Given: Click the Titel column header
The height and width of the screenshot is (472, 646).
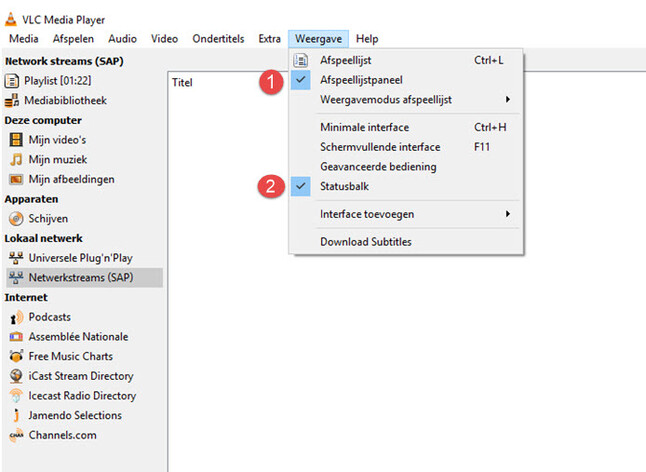Looking at the screenshot, I should 182,83.
